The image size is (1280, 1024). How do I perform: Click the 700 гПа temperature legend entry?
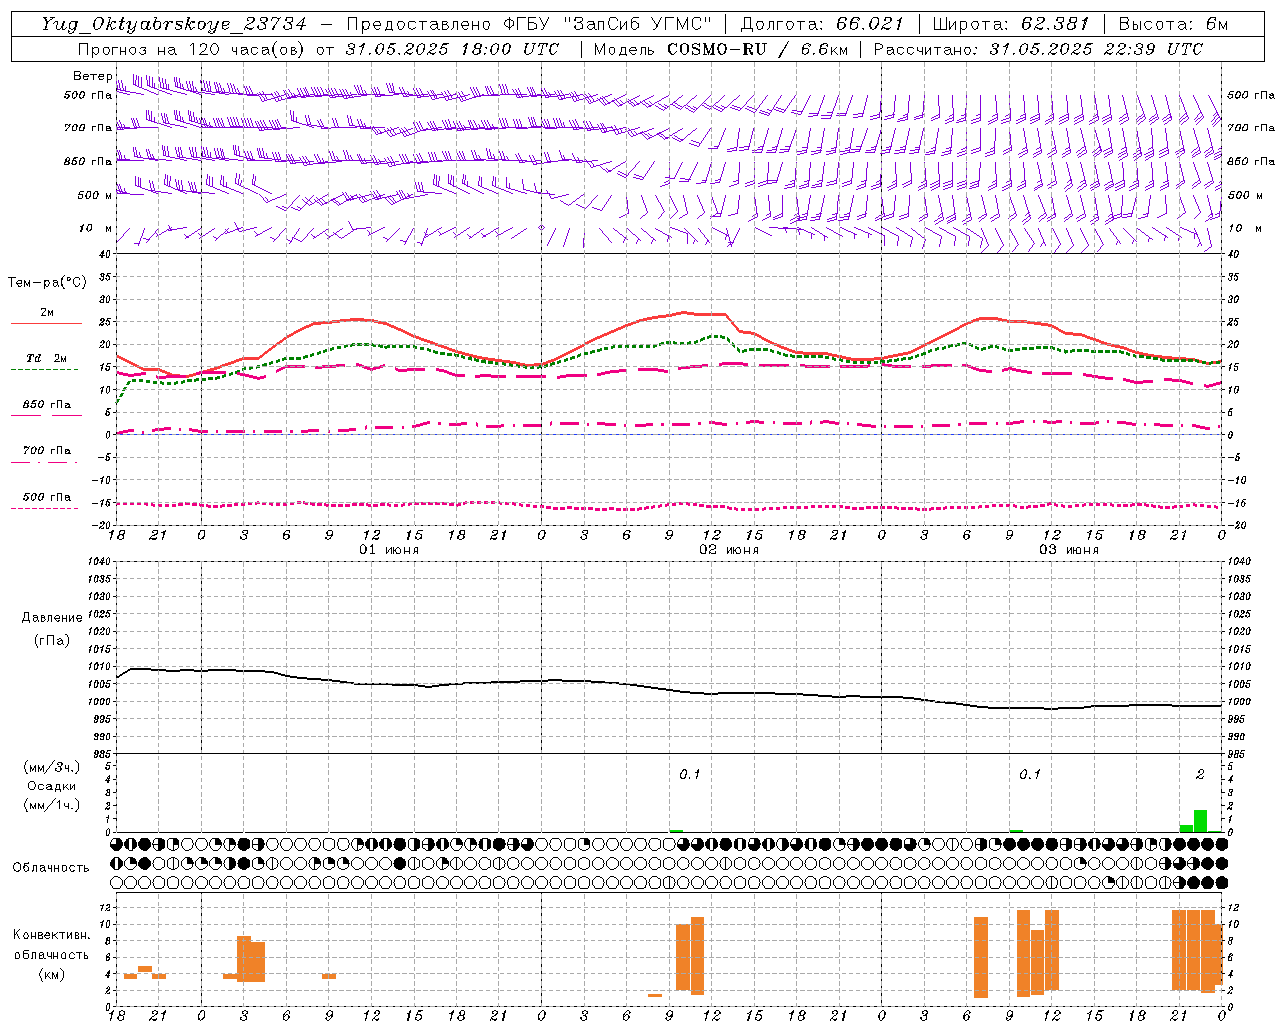click(47, 451)
